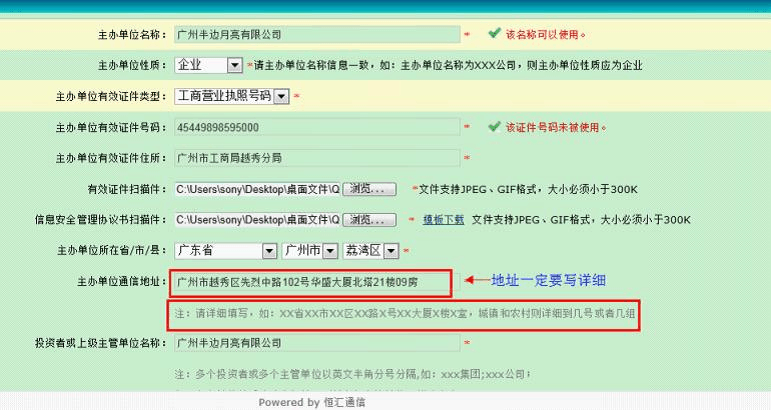Click green checkmark beside 该证件号码未被使用
The image size is (771, 410).
click(494, 127)
